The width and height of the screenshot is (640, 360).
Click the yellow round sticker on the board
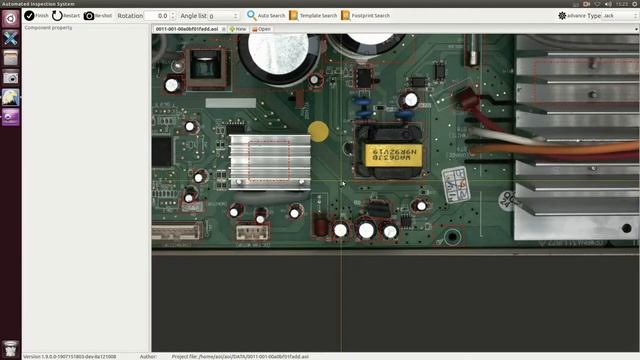tap(318, 131)
